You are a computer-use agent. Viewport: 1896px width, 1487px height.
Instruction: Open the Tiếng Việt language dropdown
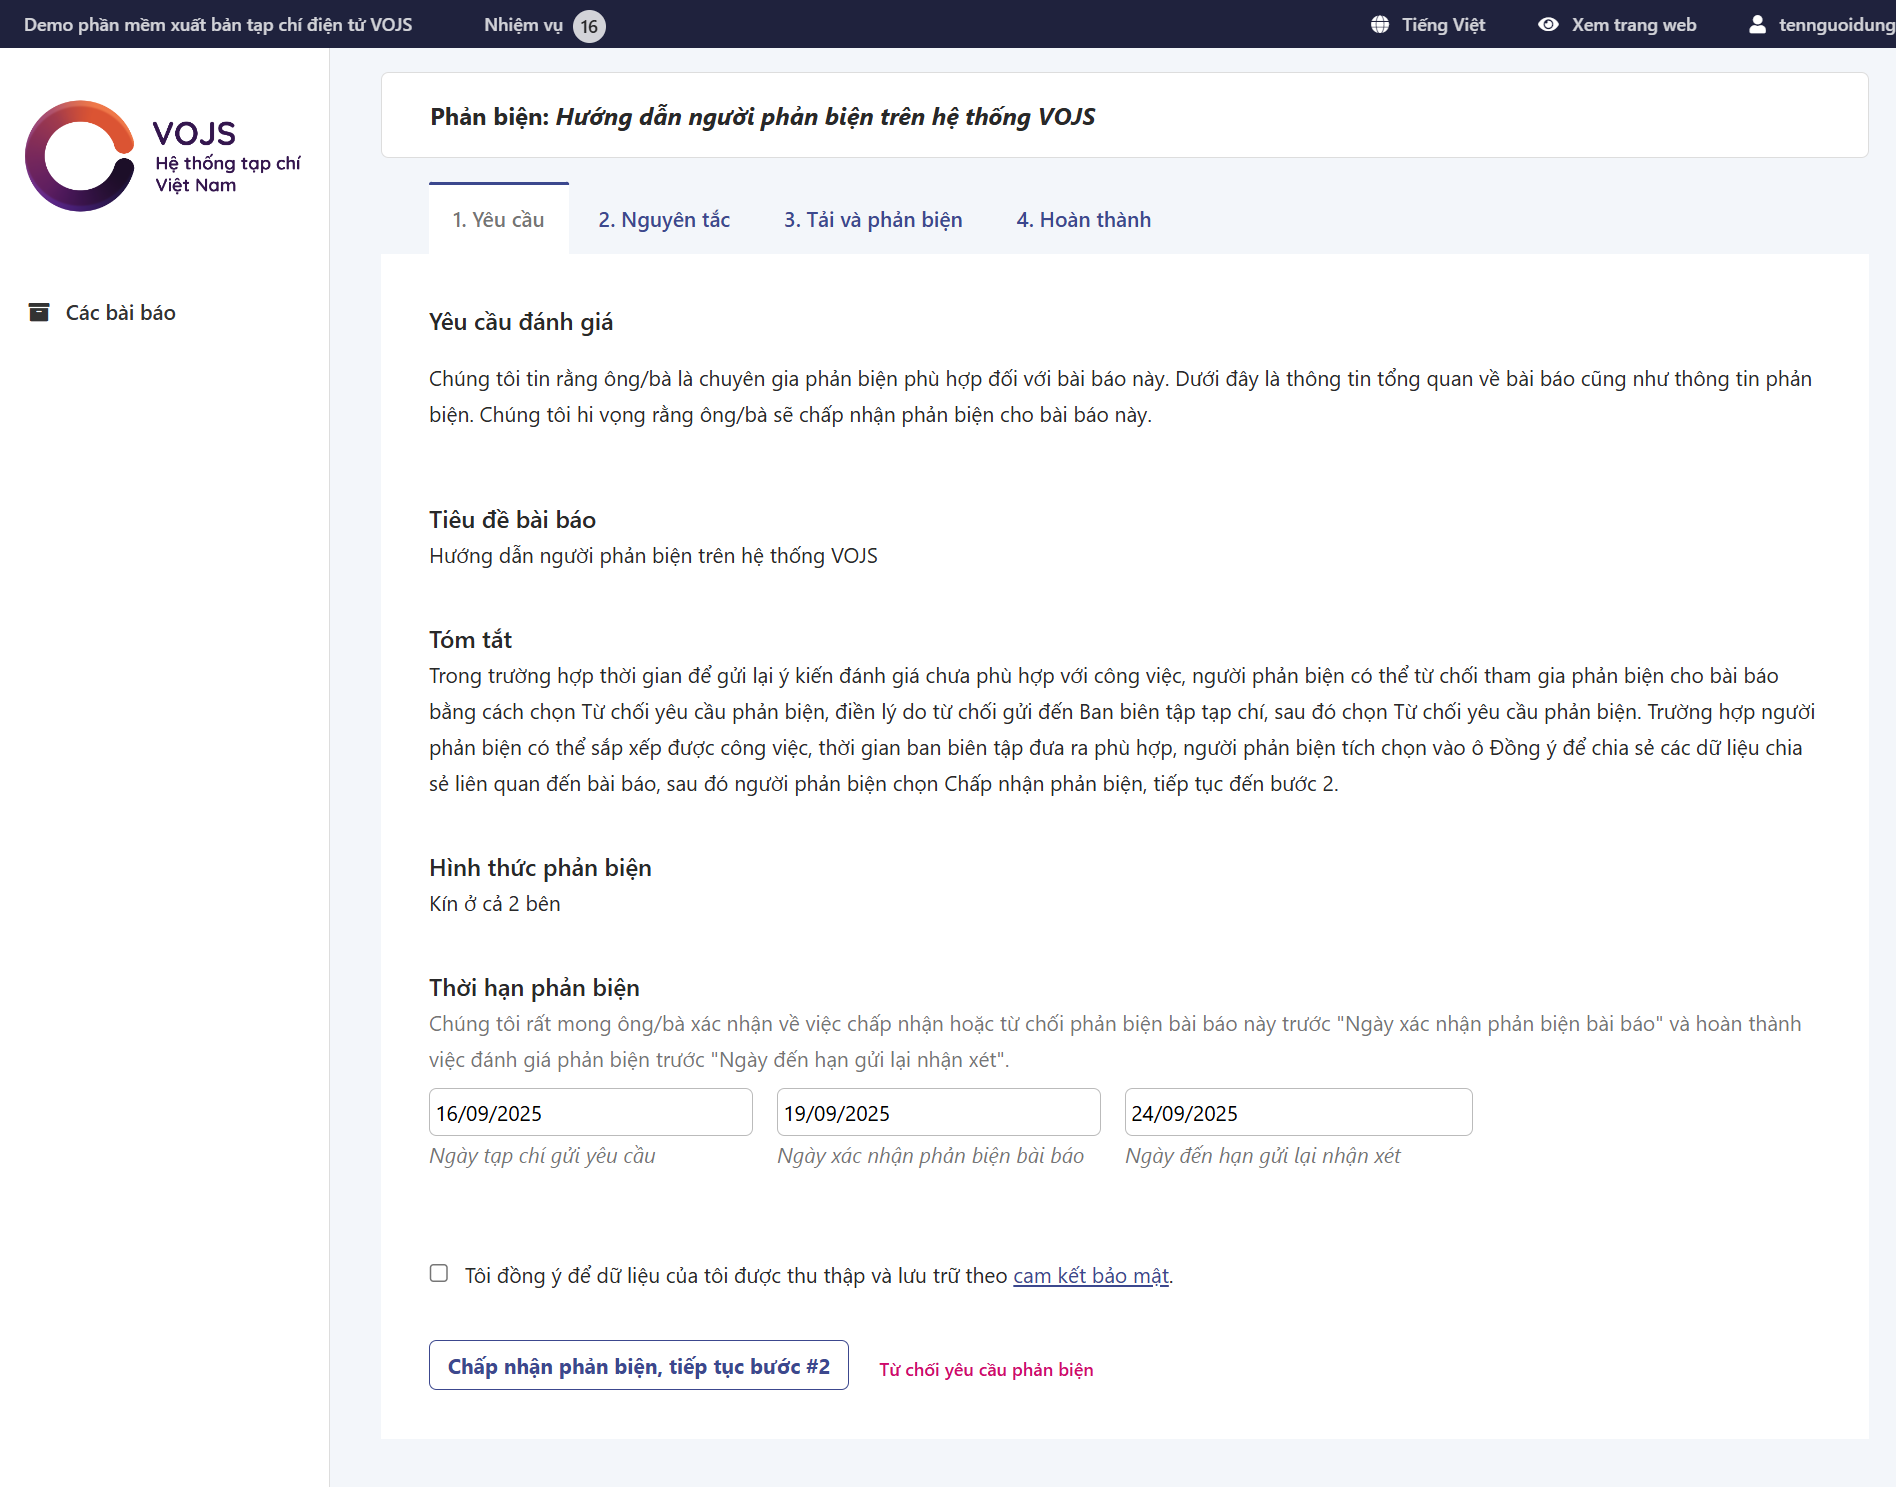[x=1442, y=25]
